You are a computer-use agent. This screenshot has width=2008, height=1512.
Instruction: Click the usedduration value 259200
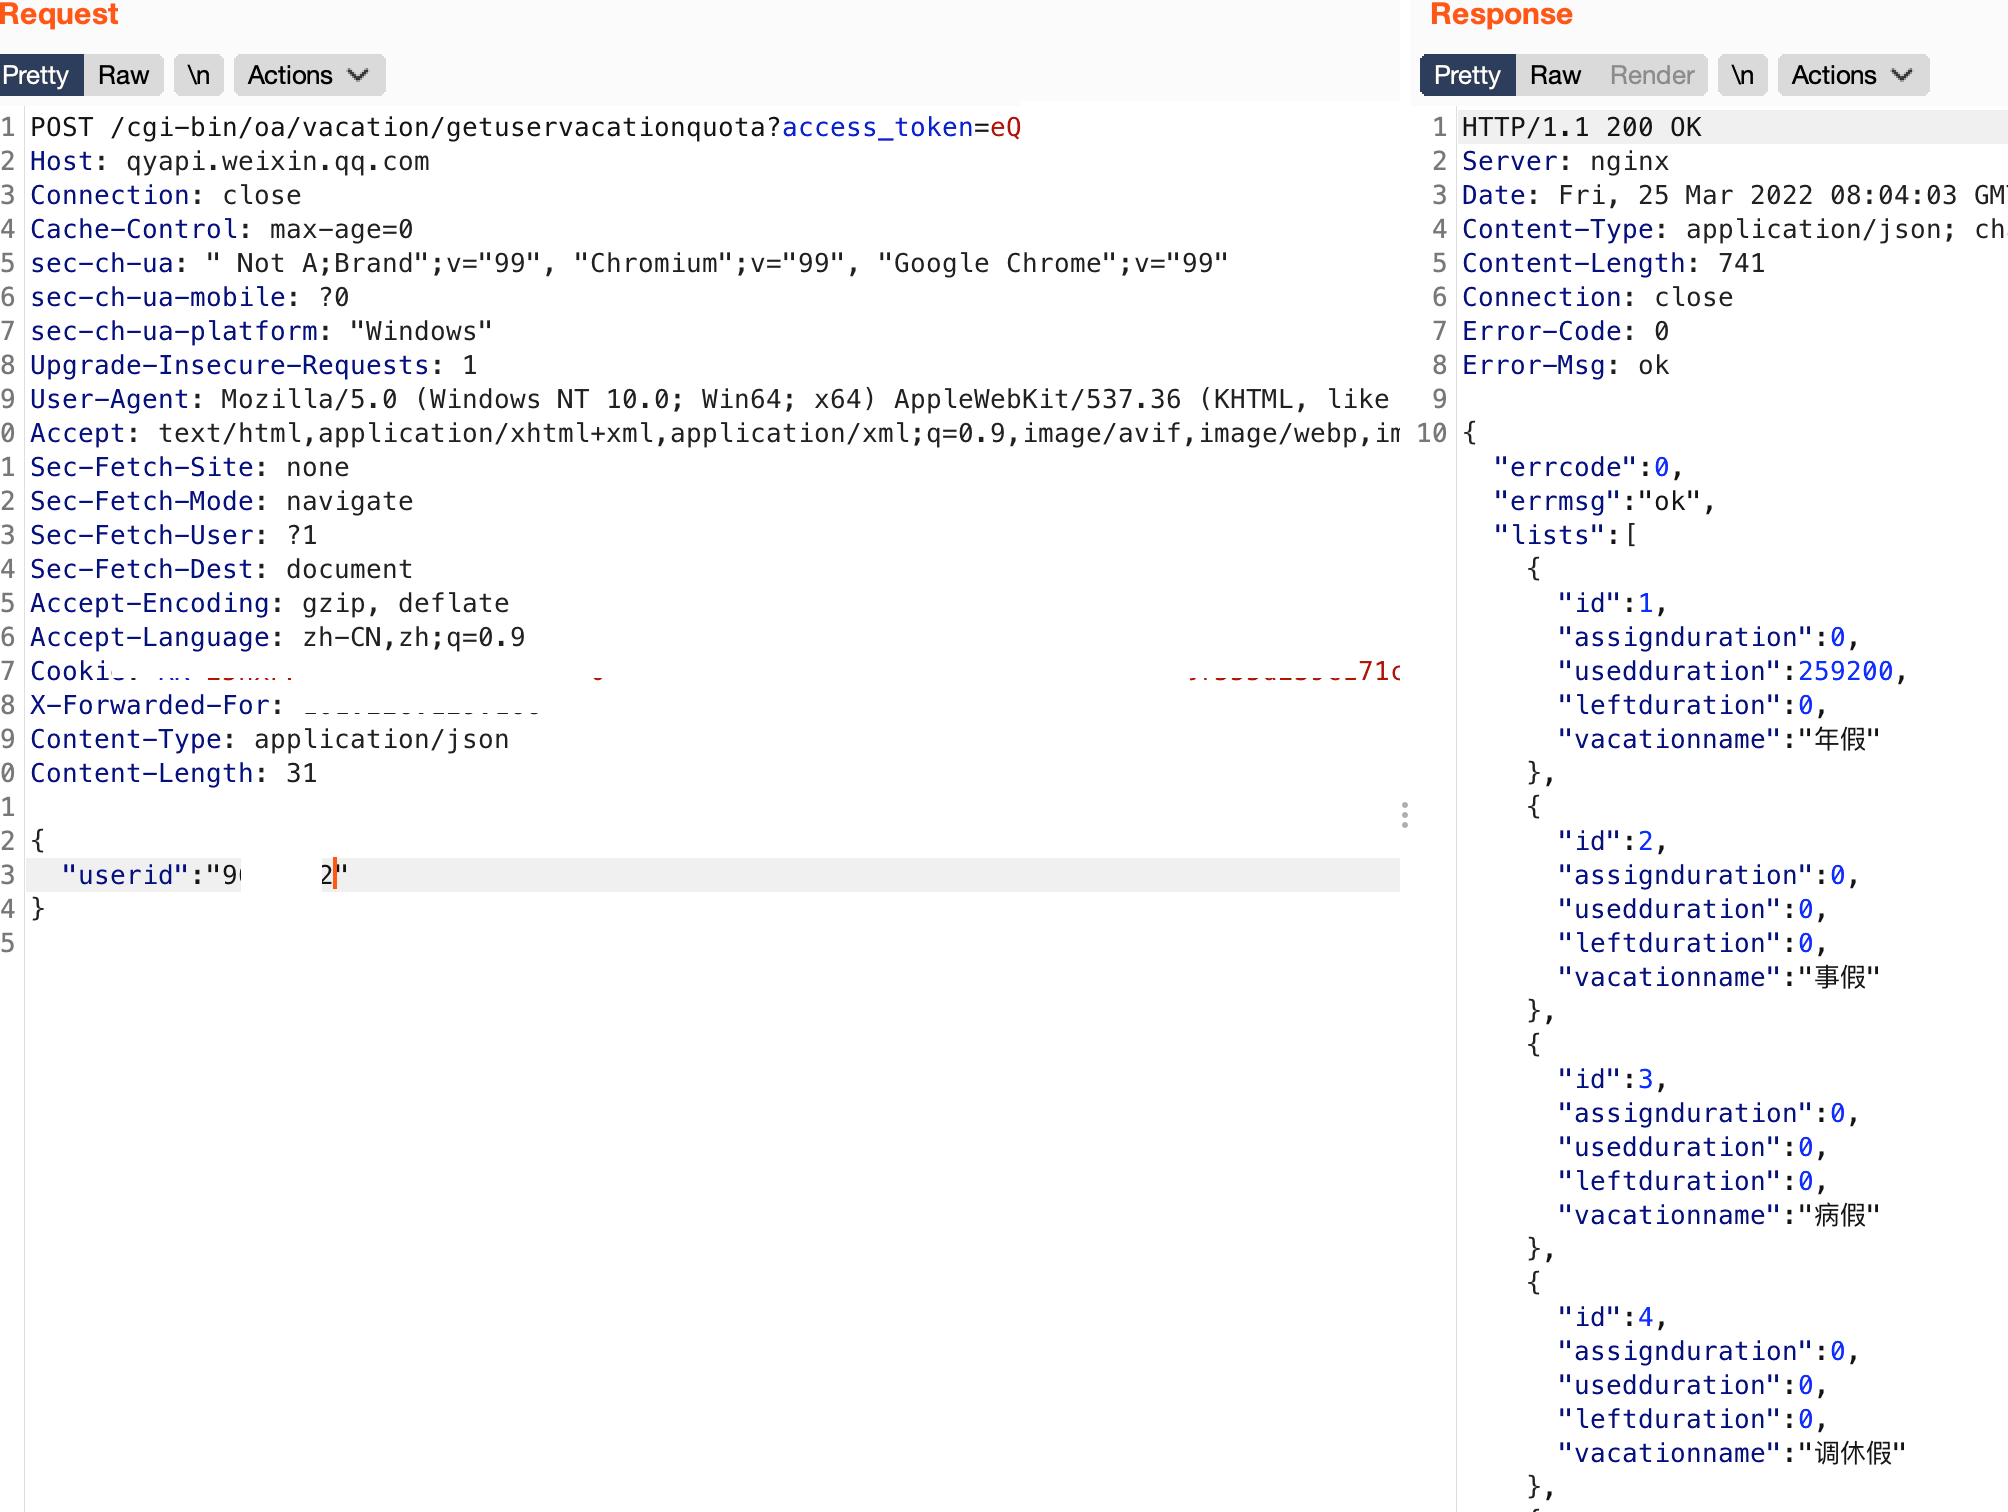click(x=1845, y=671)
